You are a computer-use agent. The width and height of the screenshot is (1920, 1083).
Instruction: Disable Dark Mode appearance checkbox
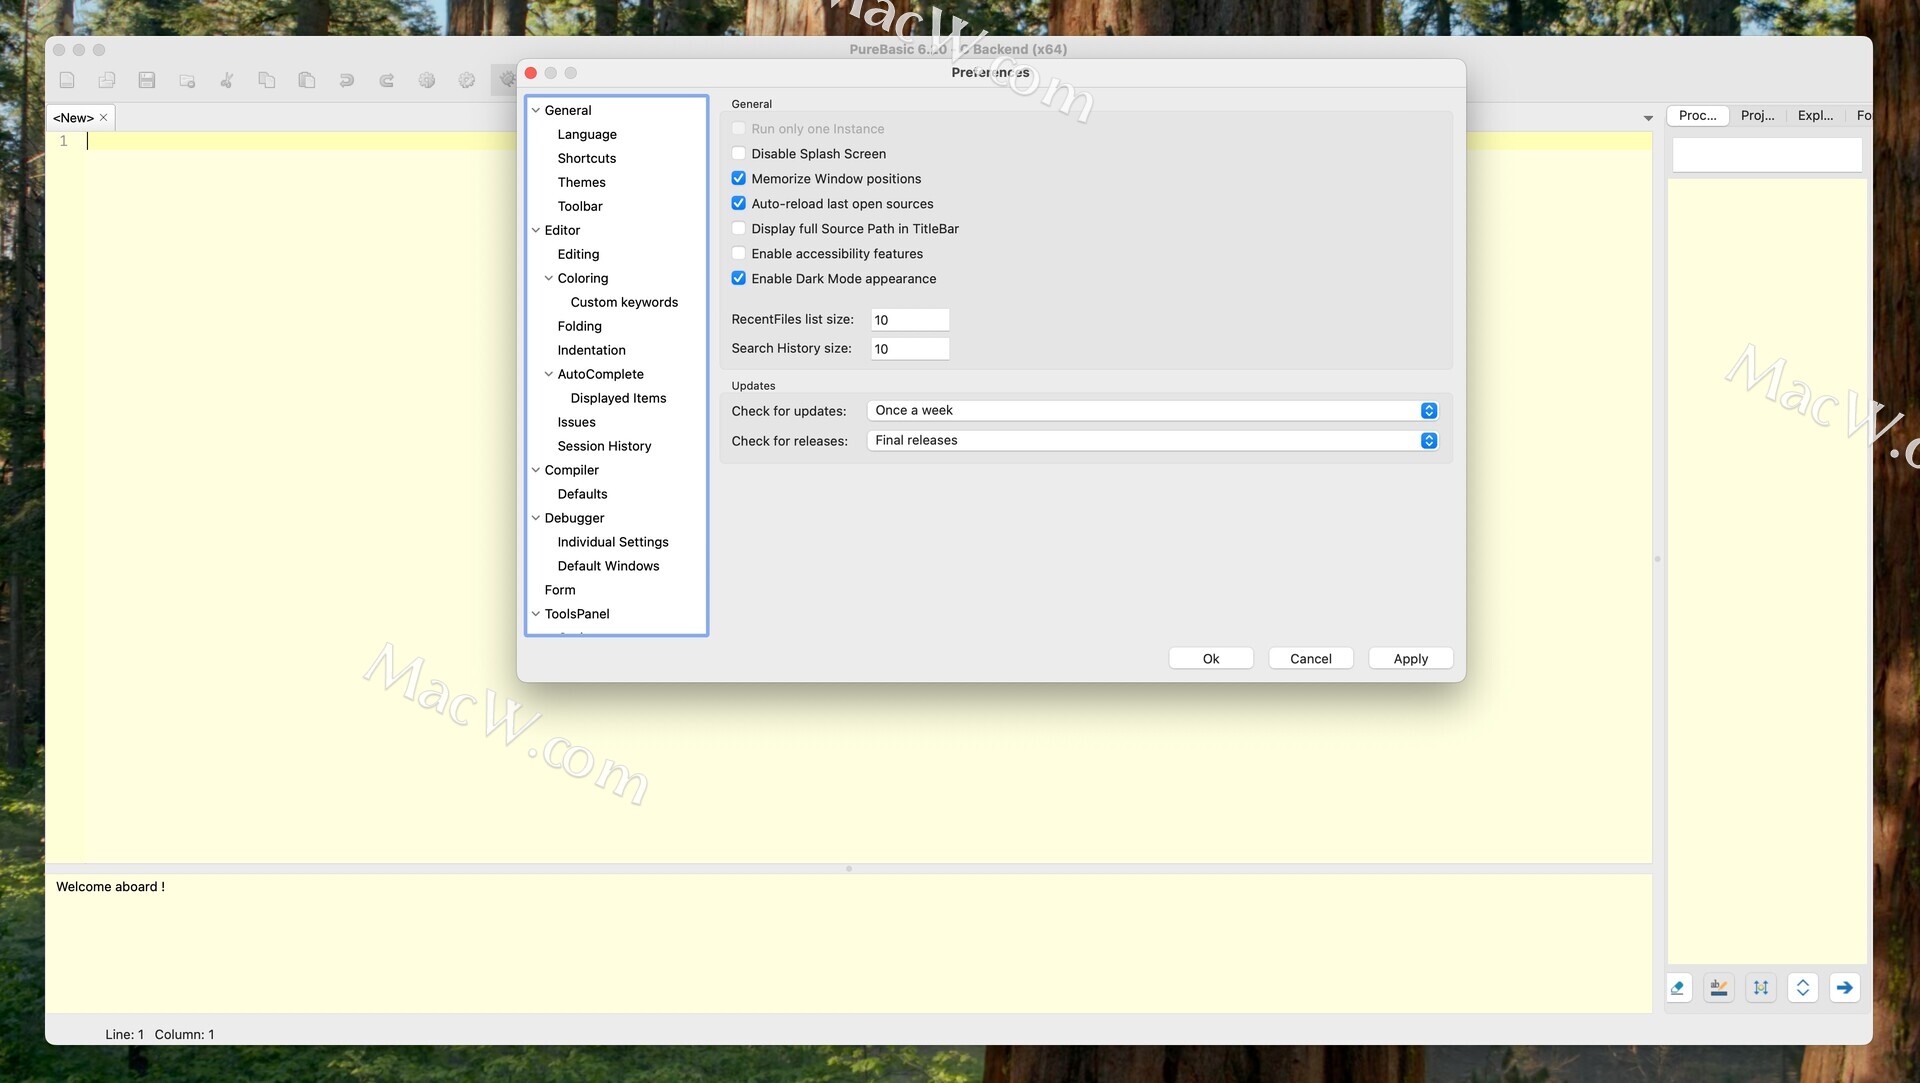[738, 279]
